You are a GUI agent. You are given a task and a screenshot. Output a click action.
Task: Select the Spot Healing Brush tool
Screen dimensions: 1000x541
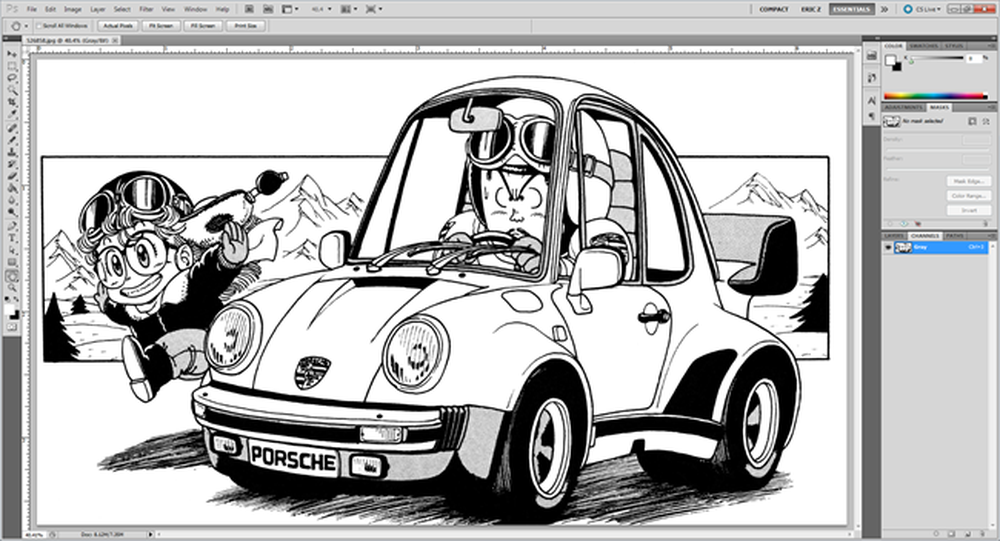pyautogui.click(x=11, y=128)
